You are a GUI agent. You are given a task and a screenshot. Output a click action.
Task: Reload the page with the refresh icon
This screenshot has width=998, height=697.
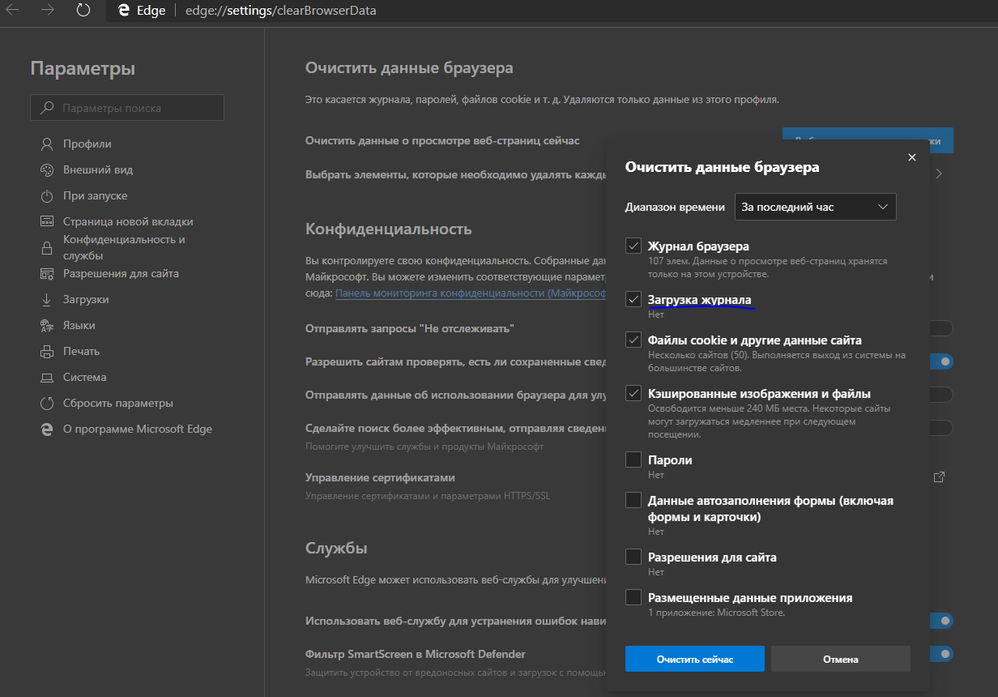(83, 10)
